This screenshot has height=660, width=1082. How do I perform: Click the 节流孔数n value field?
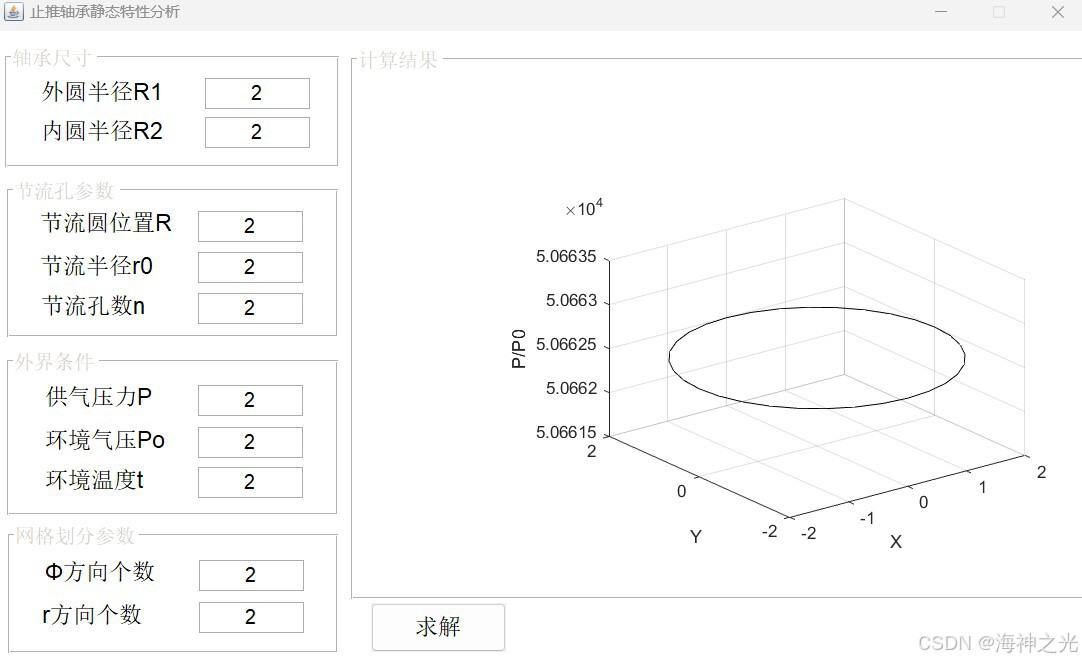(x=250, y=308)
